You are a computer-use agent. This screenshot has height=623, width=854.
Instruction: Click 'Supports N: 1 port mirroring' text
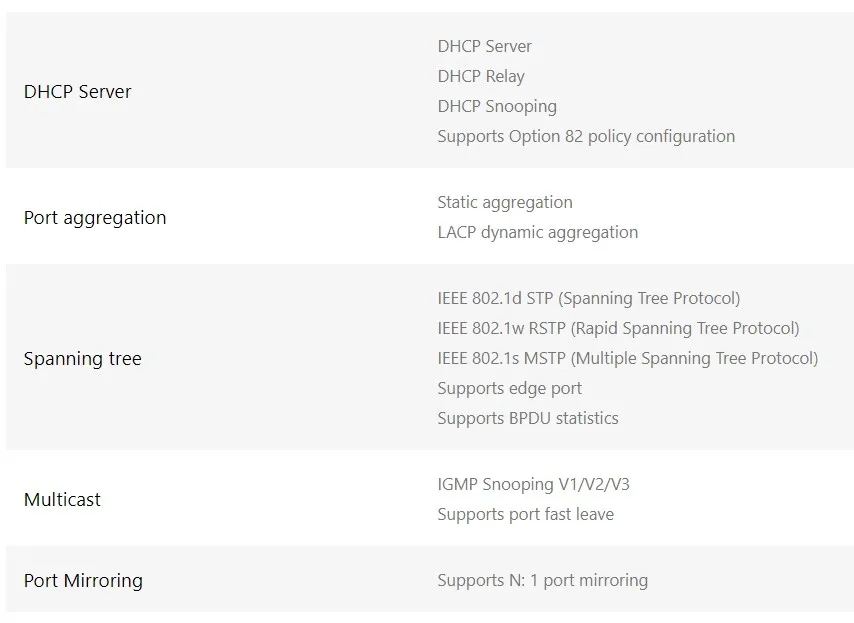tap(542, 580)
